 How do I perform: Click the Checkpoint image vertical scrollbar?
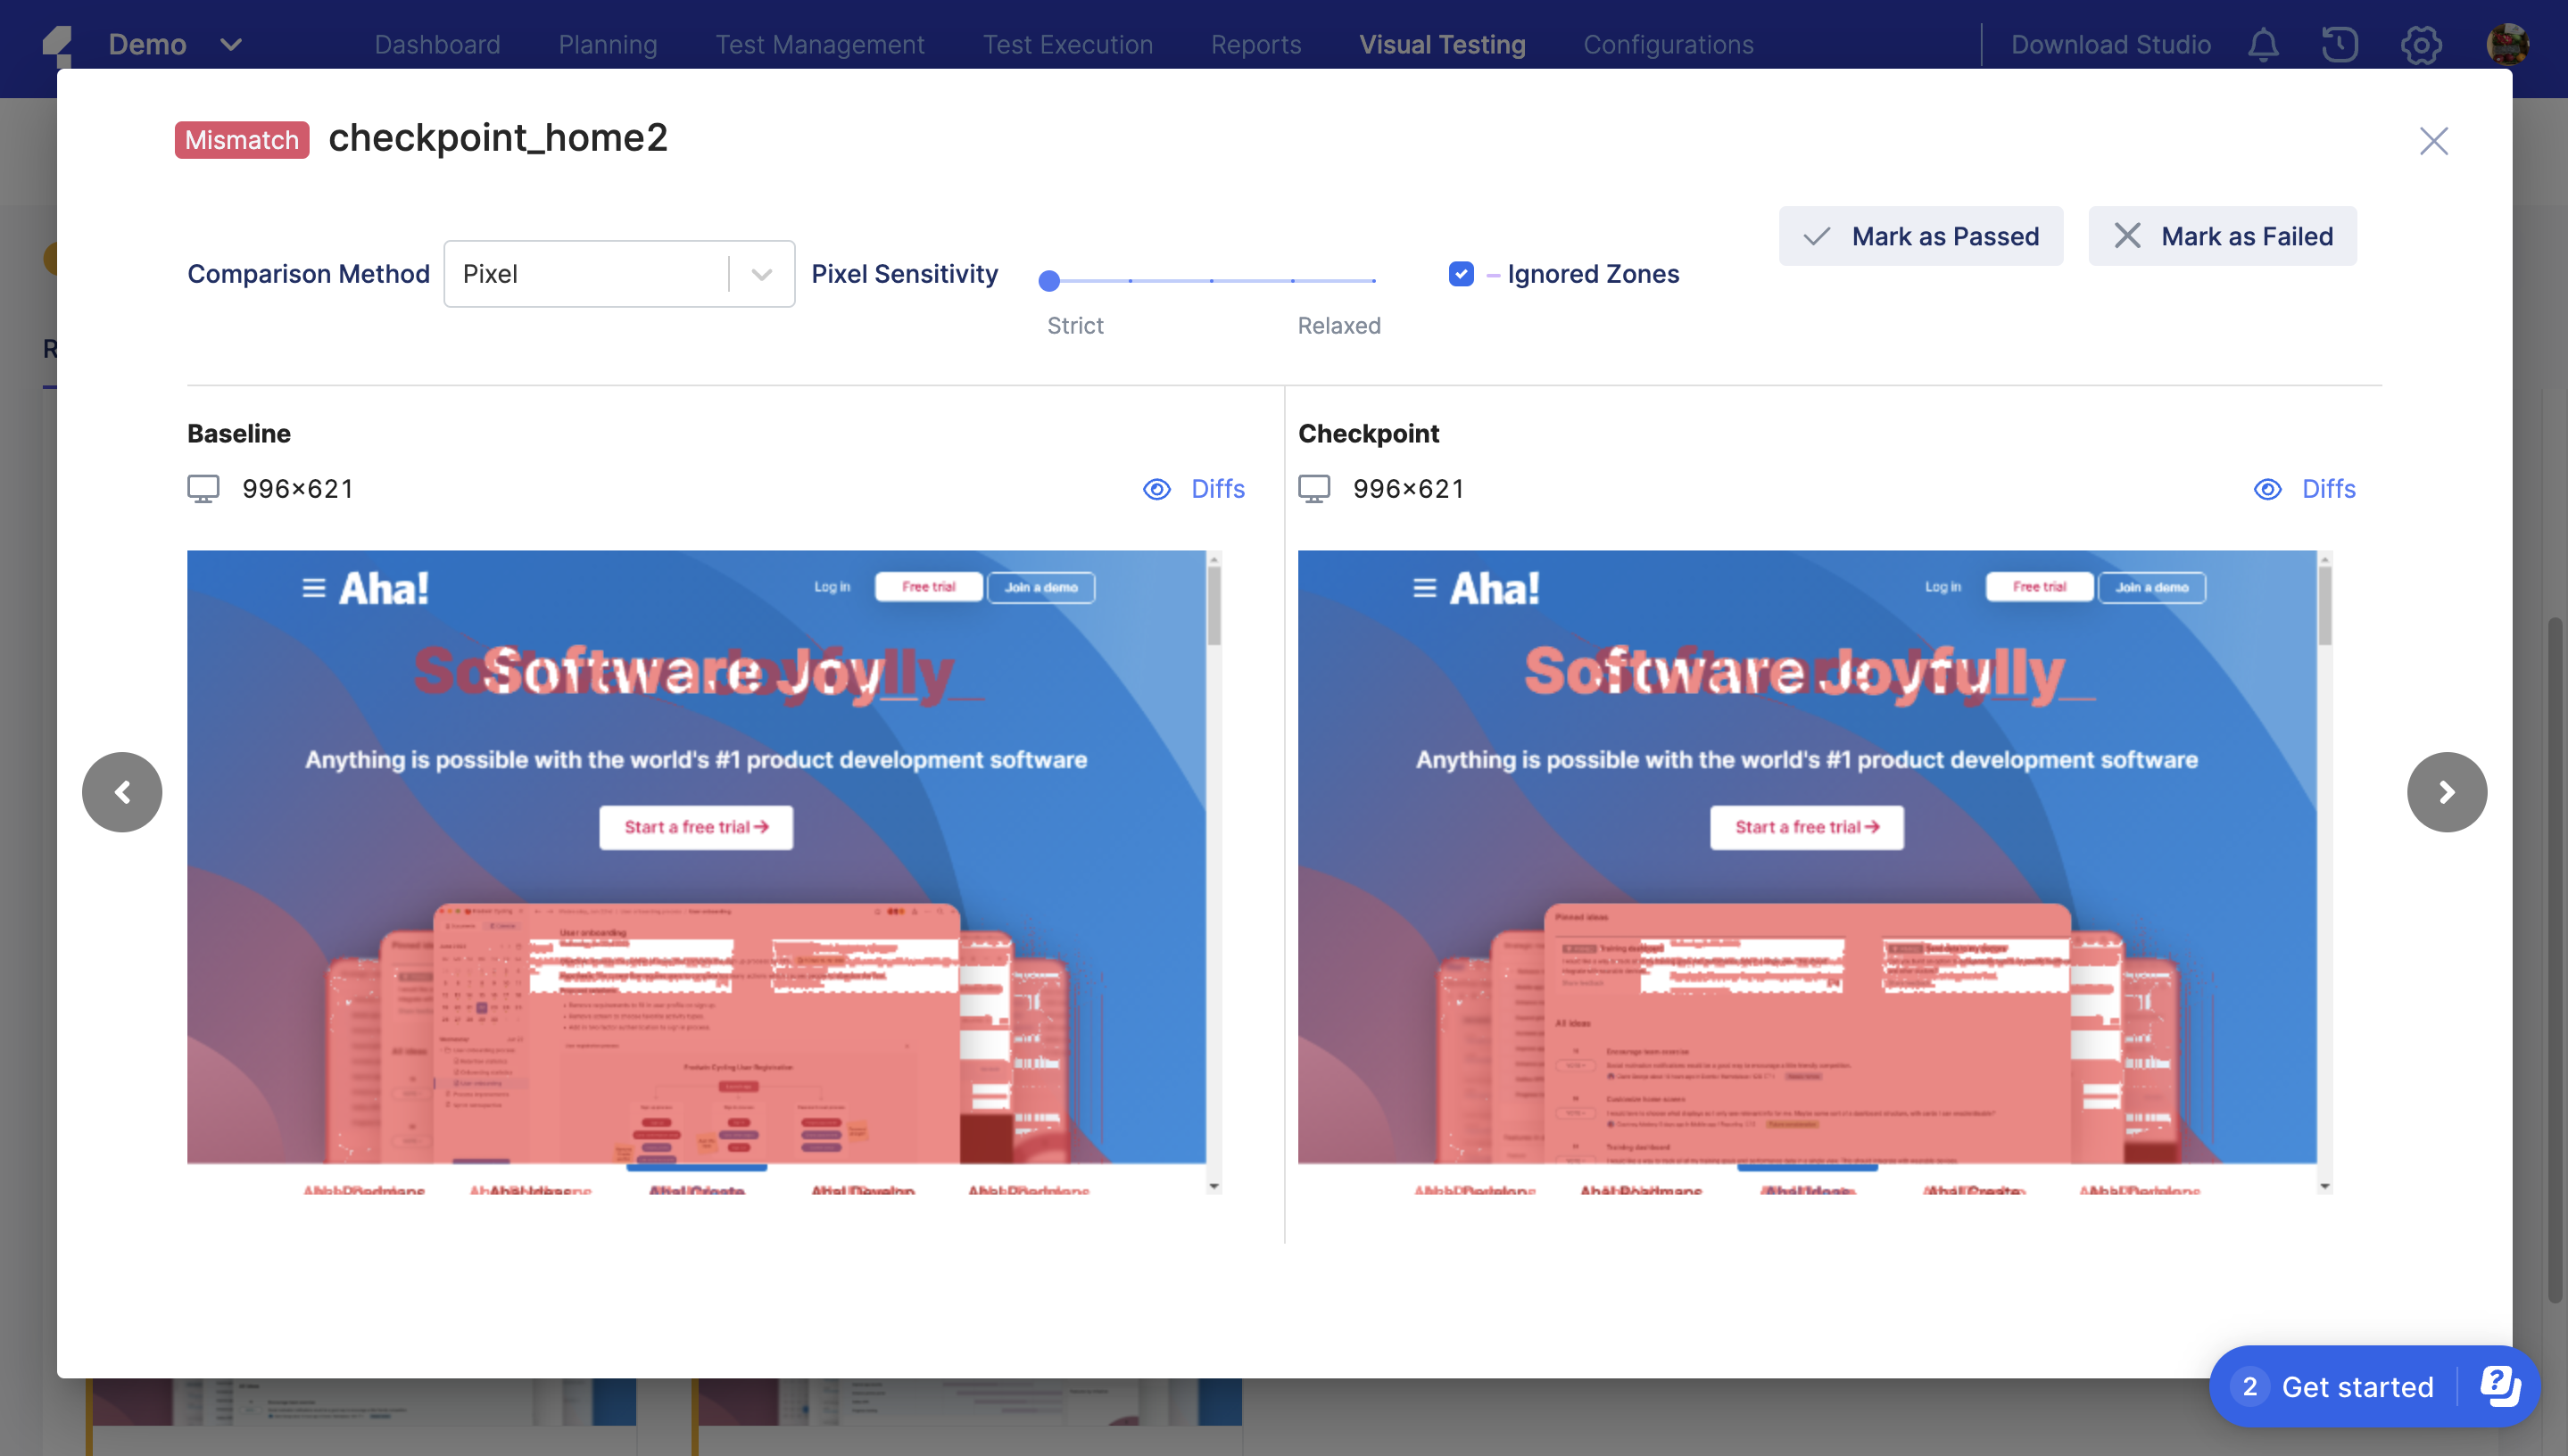(x=2325, y=607)
